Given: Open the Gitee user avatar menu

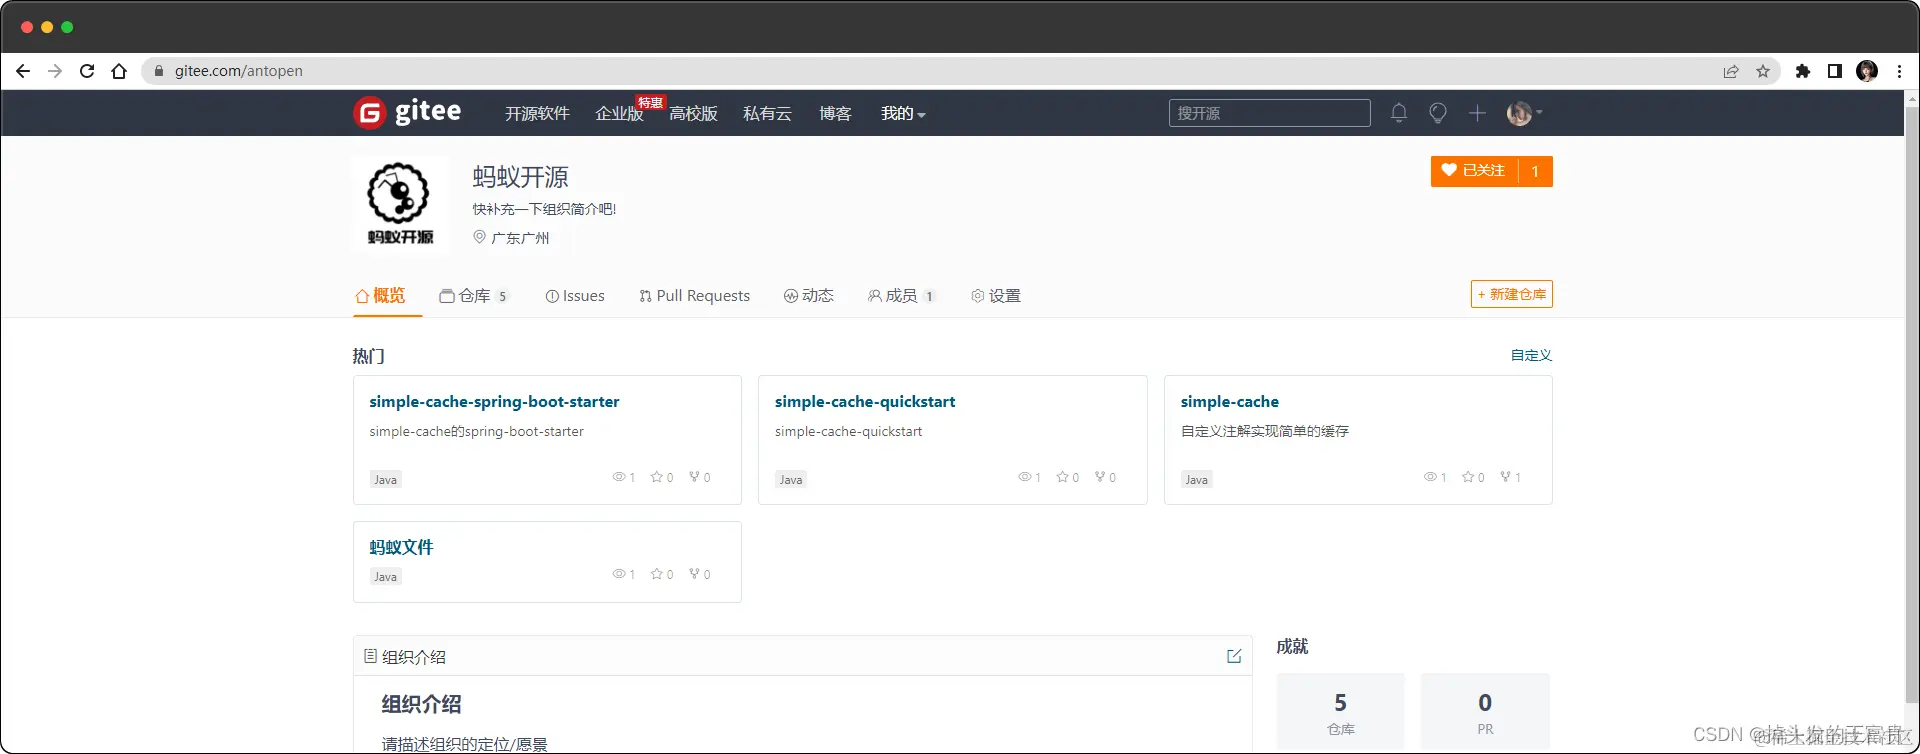Looking at the screenshot, I should [1524, 113].
